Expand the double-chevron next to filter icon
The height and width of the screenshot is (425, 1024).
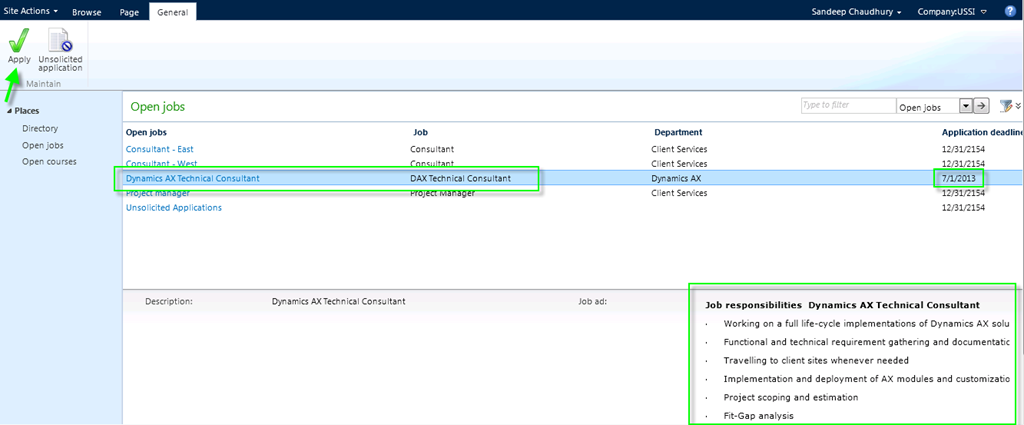tap(1018, 106)
